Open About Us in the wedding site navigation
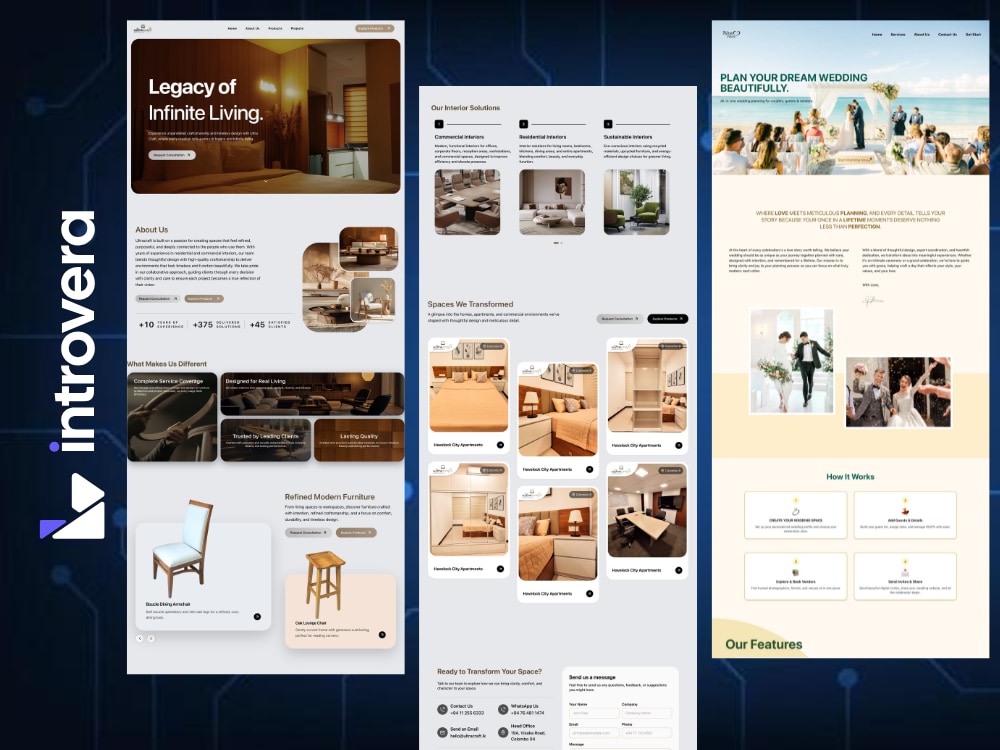Viewport: 1000px width, 750px height. pyautogui.click(x=922, y=34)
